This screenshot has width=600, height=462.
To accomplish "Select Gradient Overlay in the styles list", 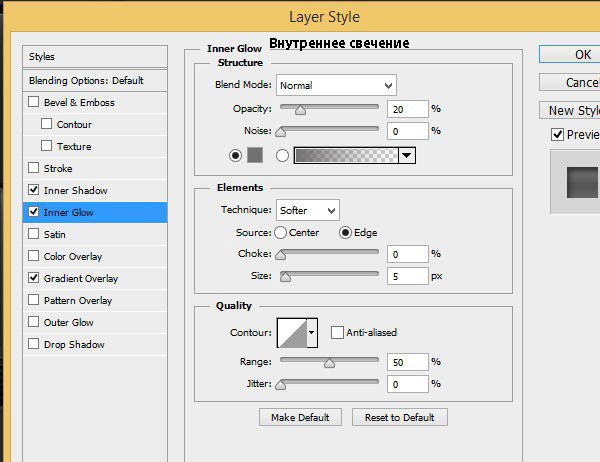I will click(x=80, y=279).
